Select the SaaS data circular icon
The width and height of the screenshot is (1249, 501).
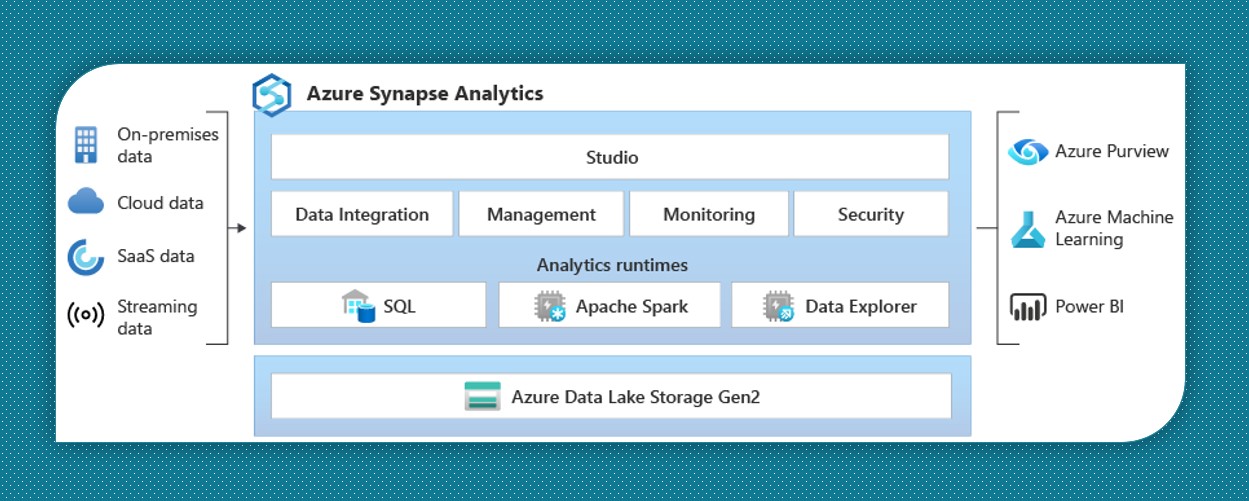coord(86,257)
